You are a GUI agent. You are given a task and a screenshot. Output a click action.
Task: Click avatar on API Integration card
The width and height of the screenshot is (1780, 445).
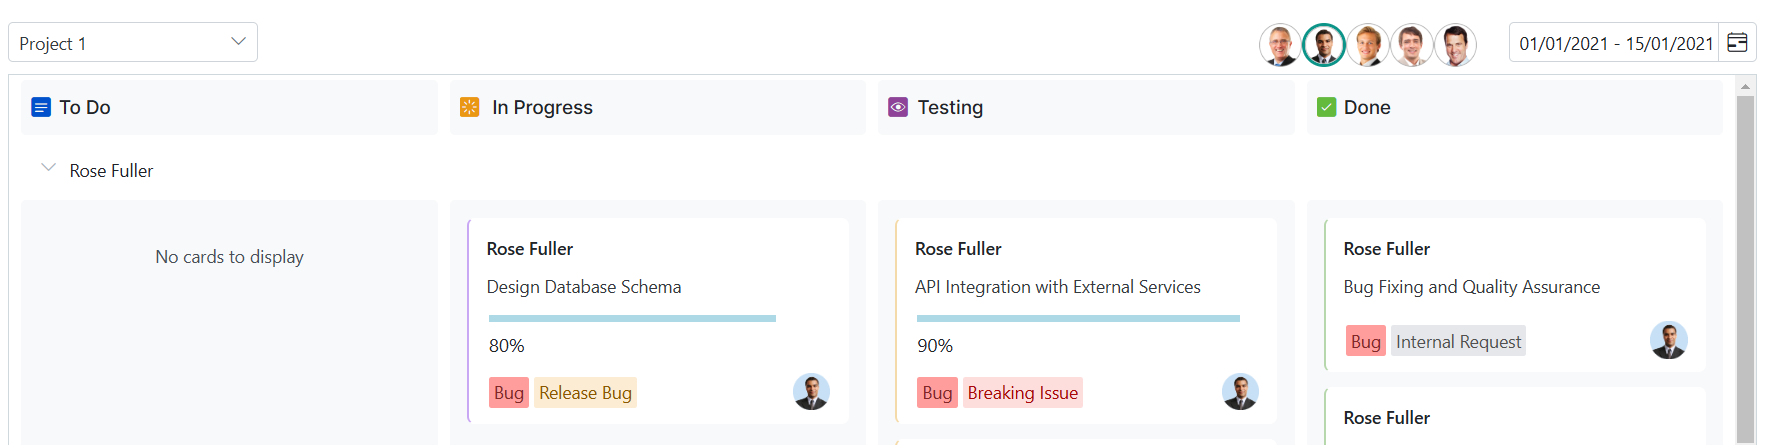pos(1240,391)
